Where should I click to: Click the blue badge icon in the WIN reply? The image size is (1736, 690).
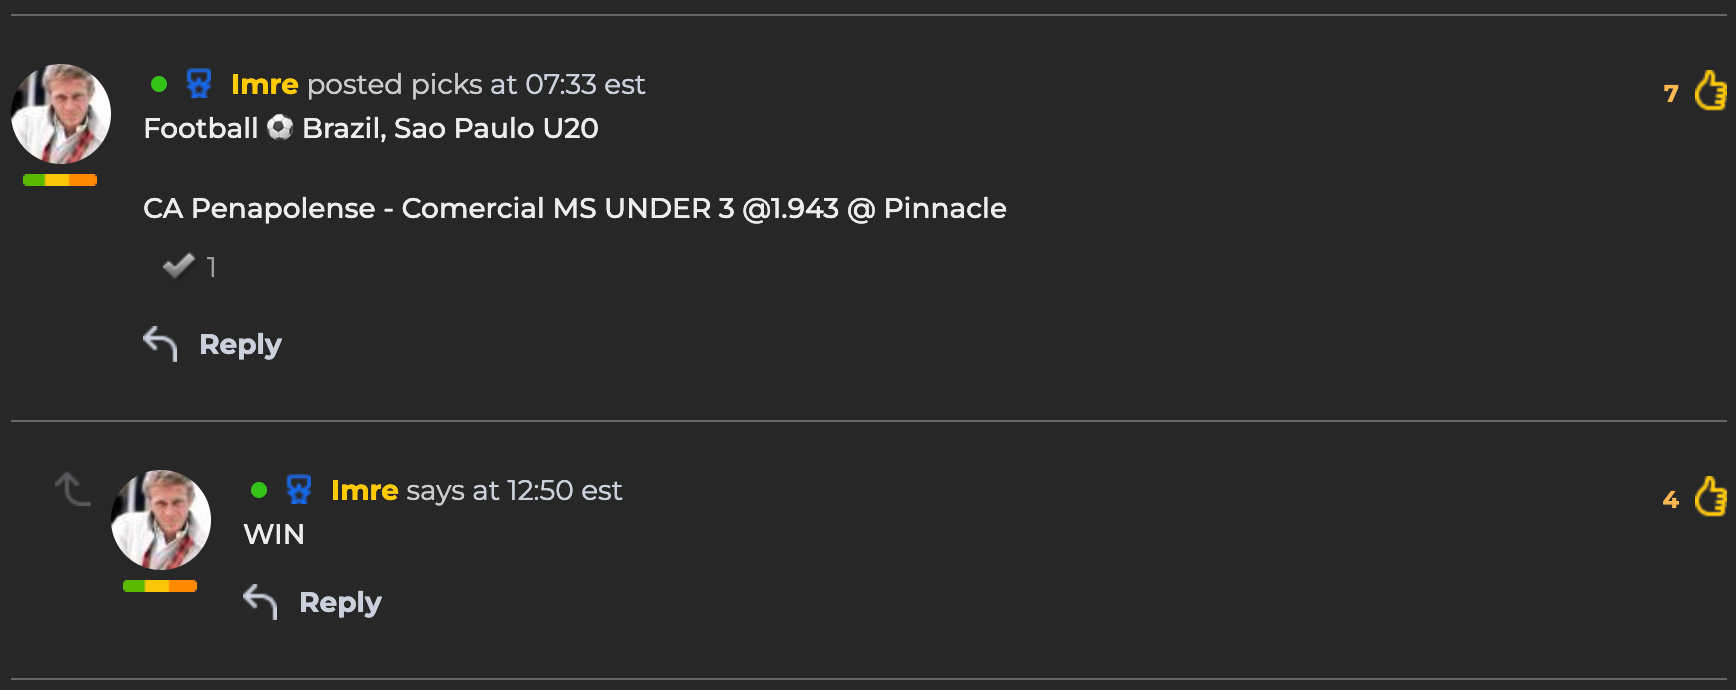pyautogui.click(x=299, y=489)
